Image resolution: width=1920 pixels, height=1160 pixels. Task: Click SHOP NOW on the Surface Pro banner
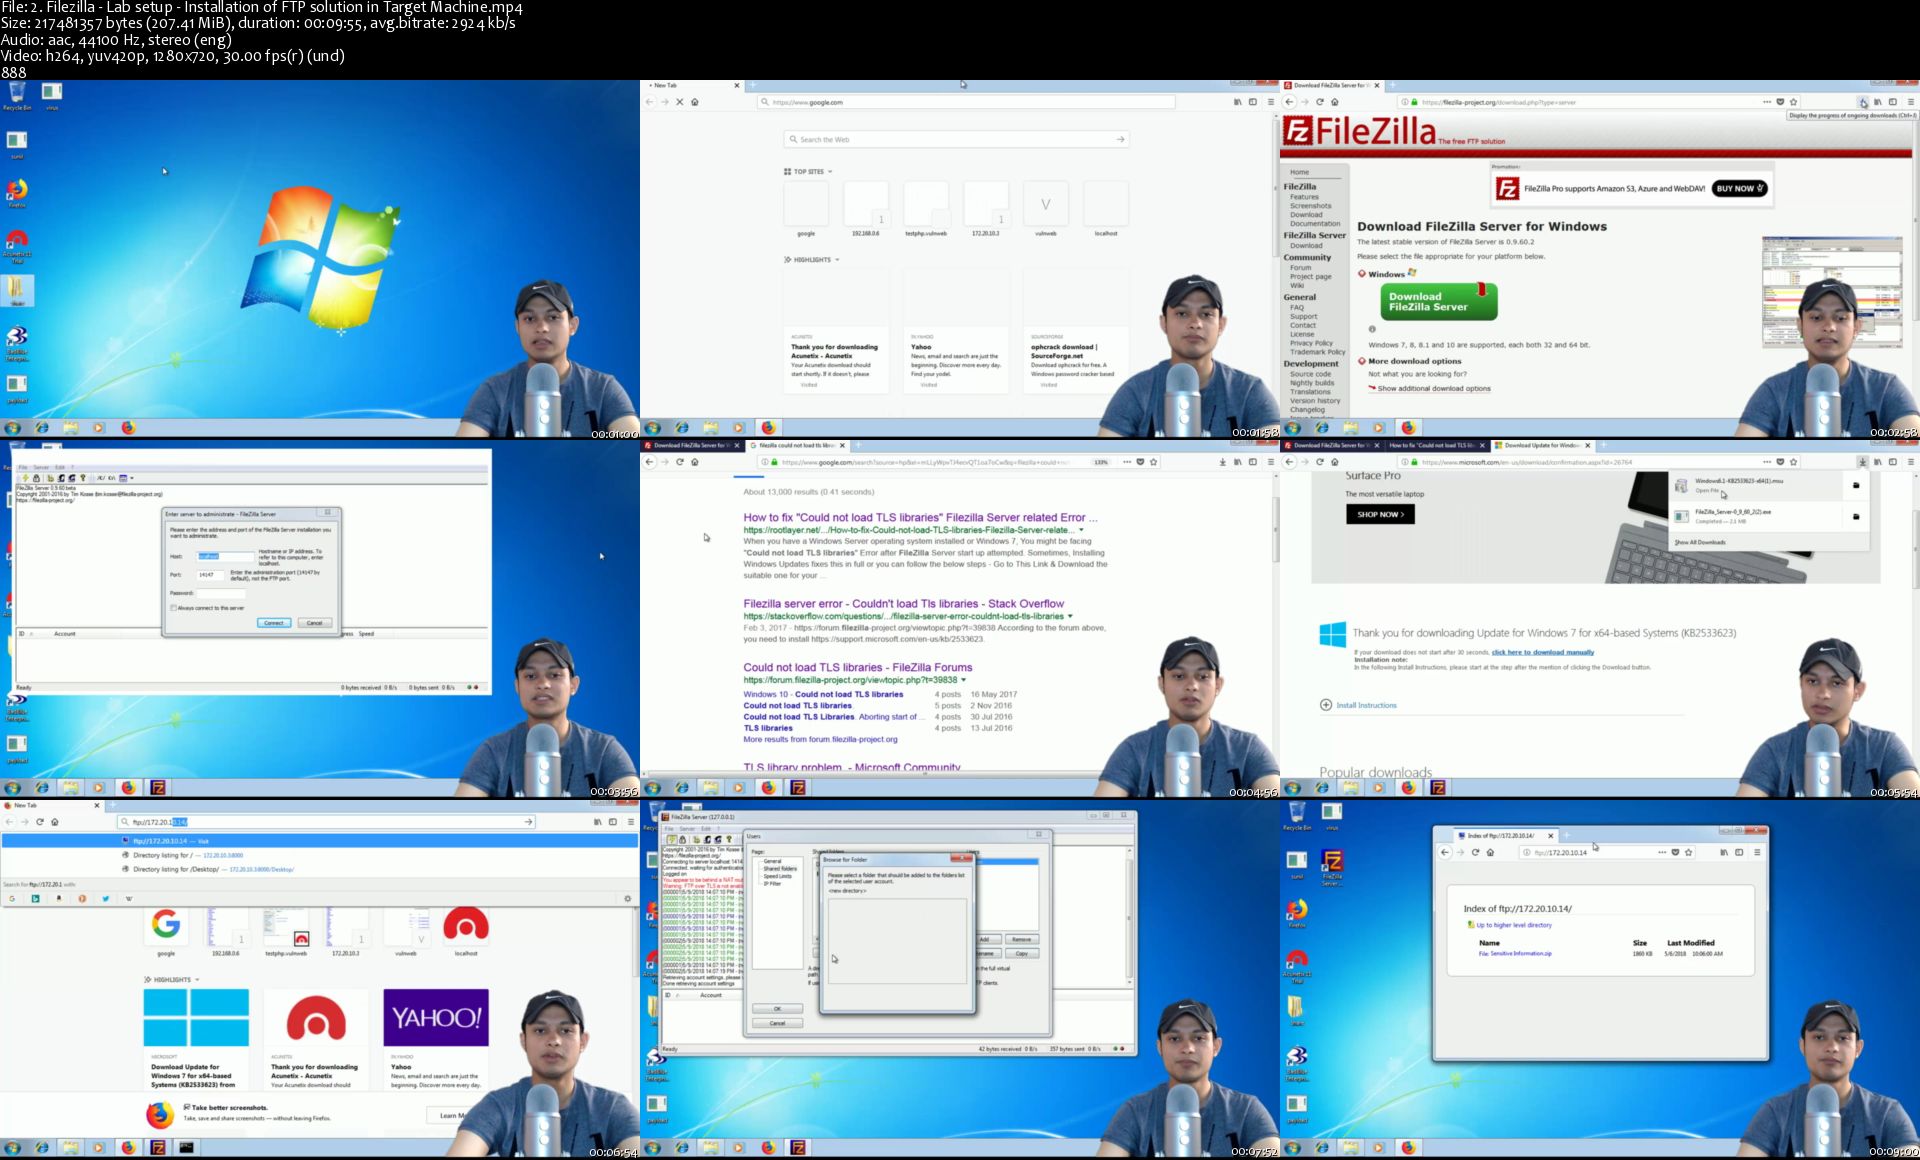[x=1380, y=515]
